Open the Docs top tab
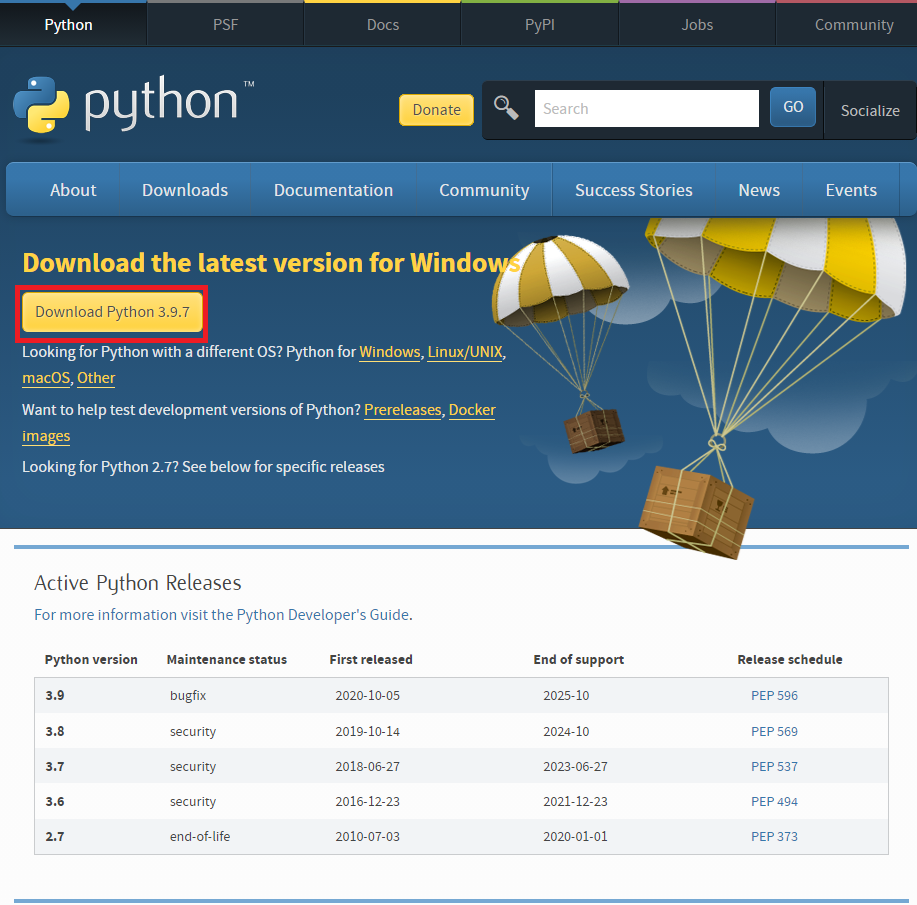Screen dimensions: 917x905 pos(382,25)
